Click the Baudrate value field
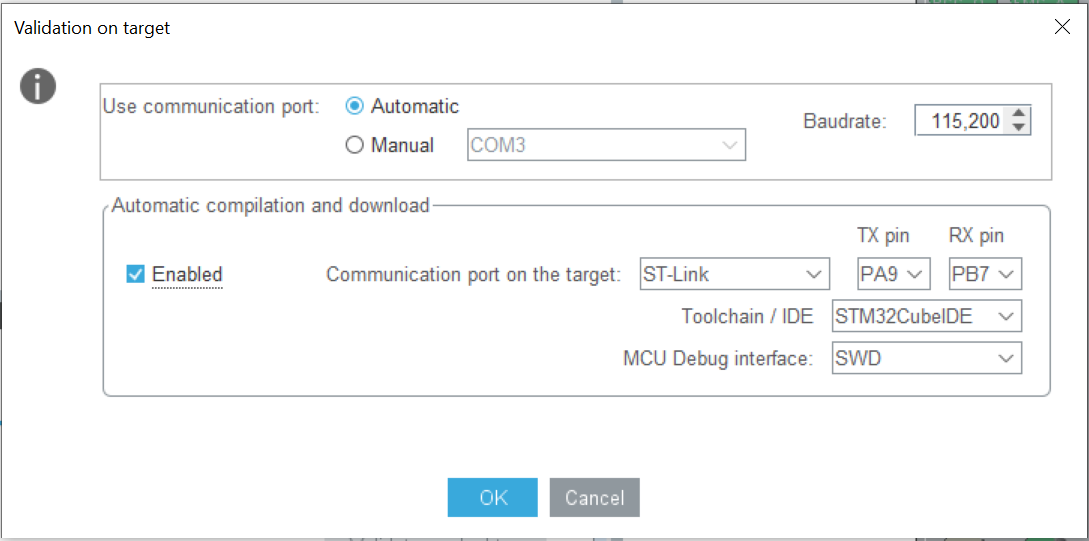The image size is (1089, 541). (962, 121)
